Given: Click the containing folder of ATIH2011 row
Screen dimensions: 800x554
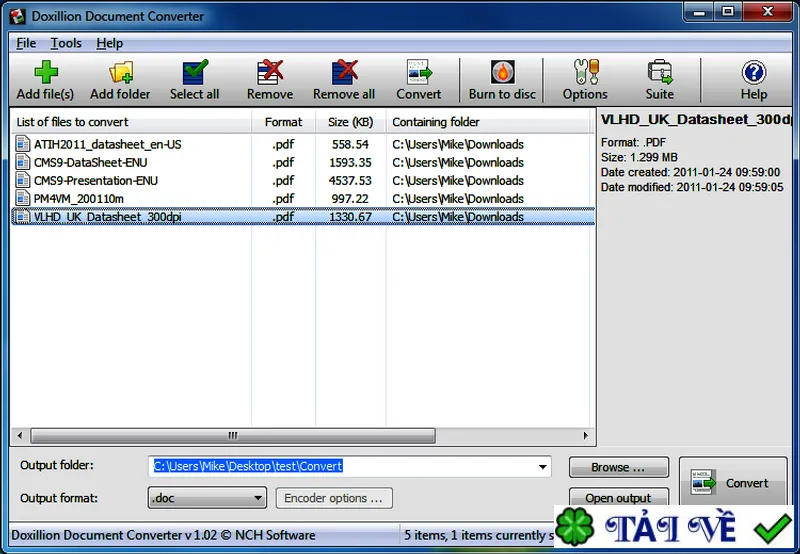Looking at the screenshot, I should [x=458, y=144].
